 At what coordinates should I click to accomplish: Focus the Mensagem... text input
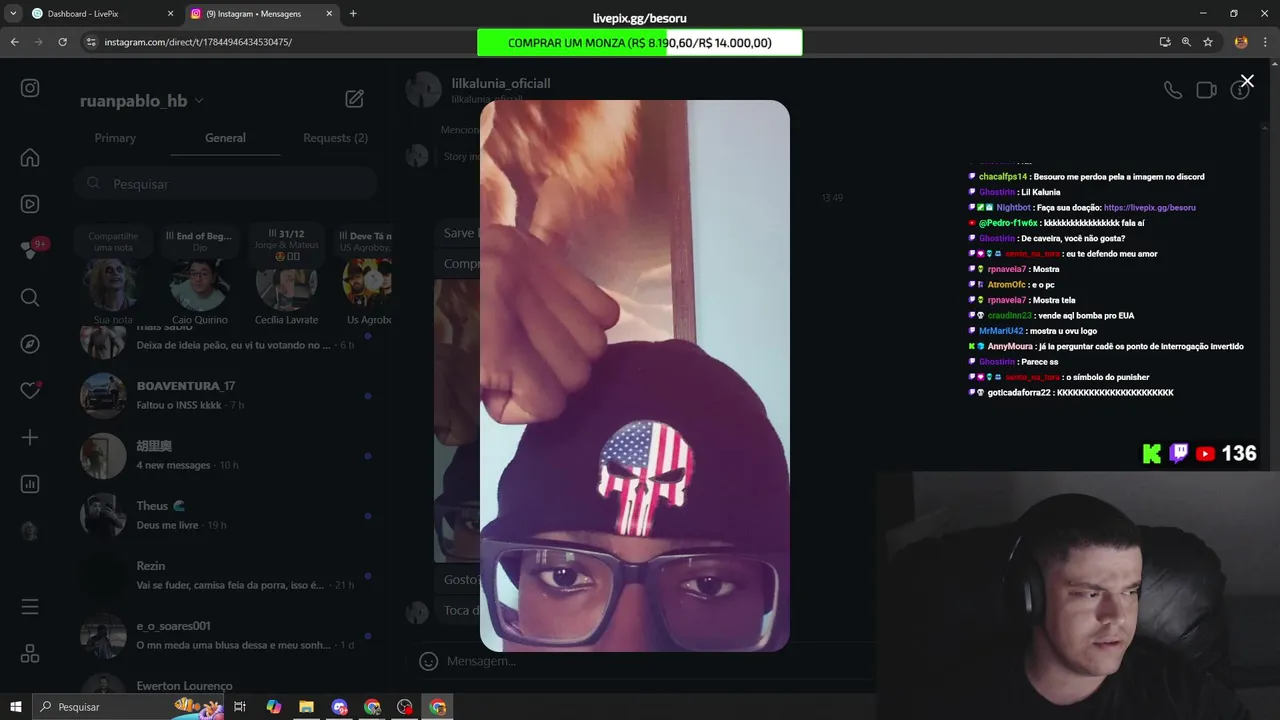click(480, 661)
